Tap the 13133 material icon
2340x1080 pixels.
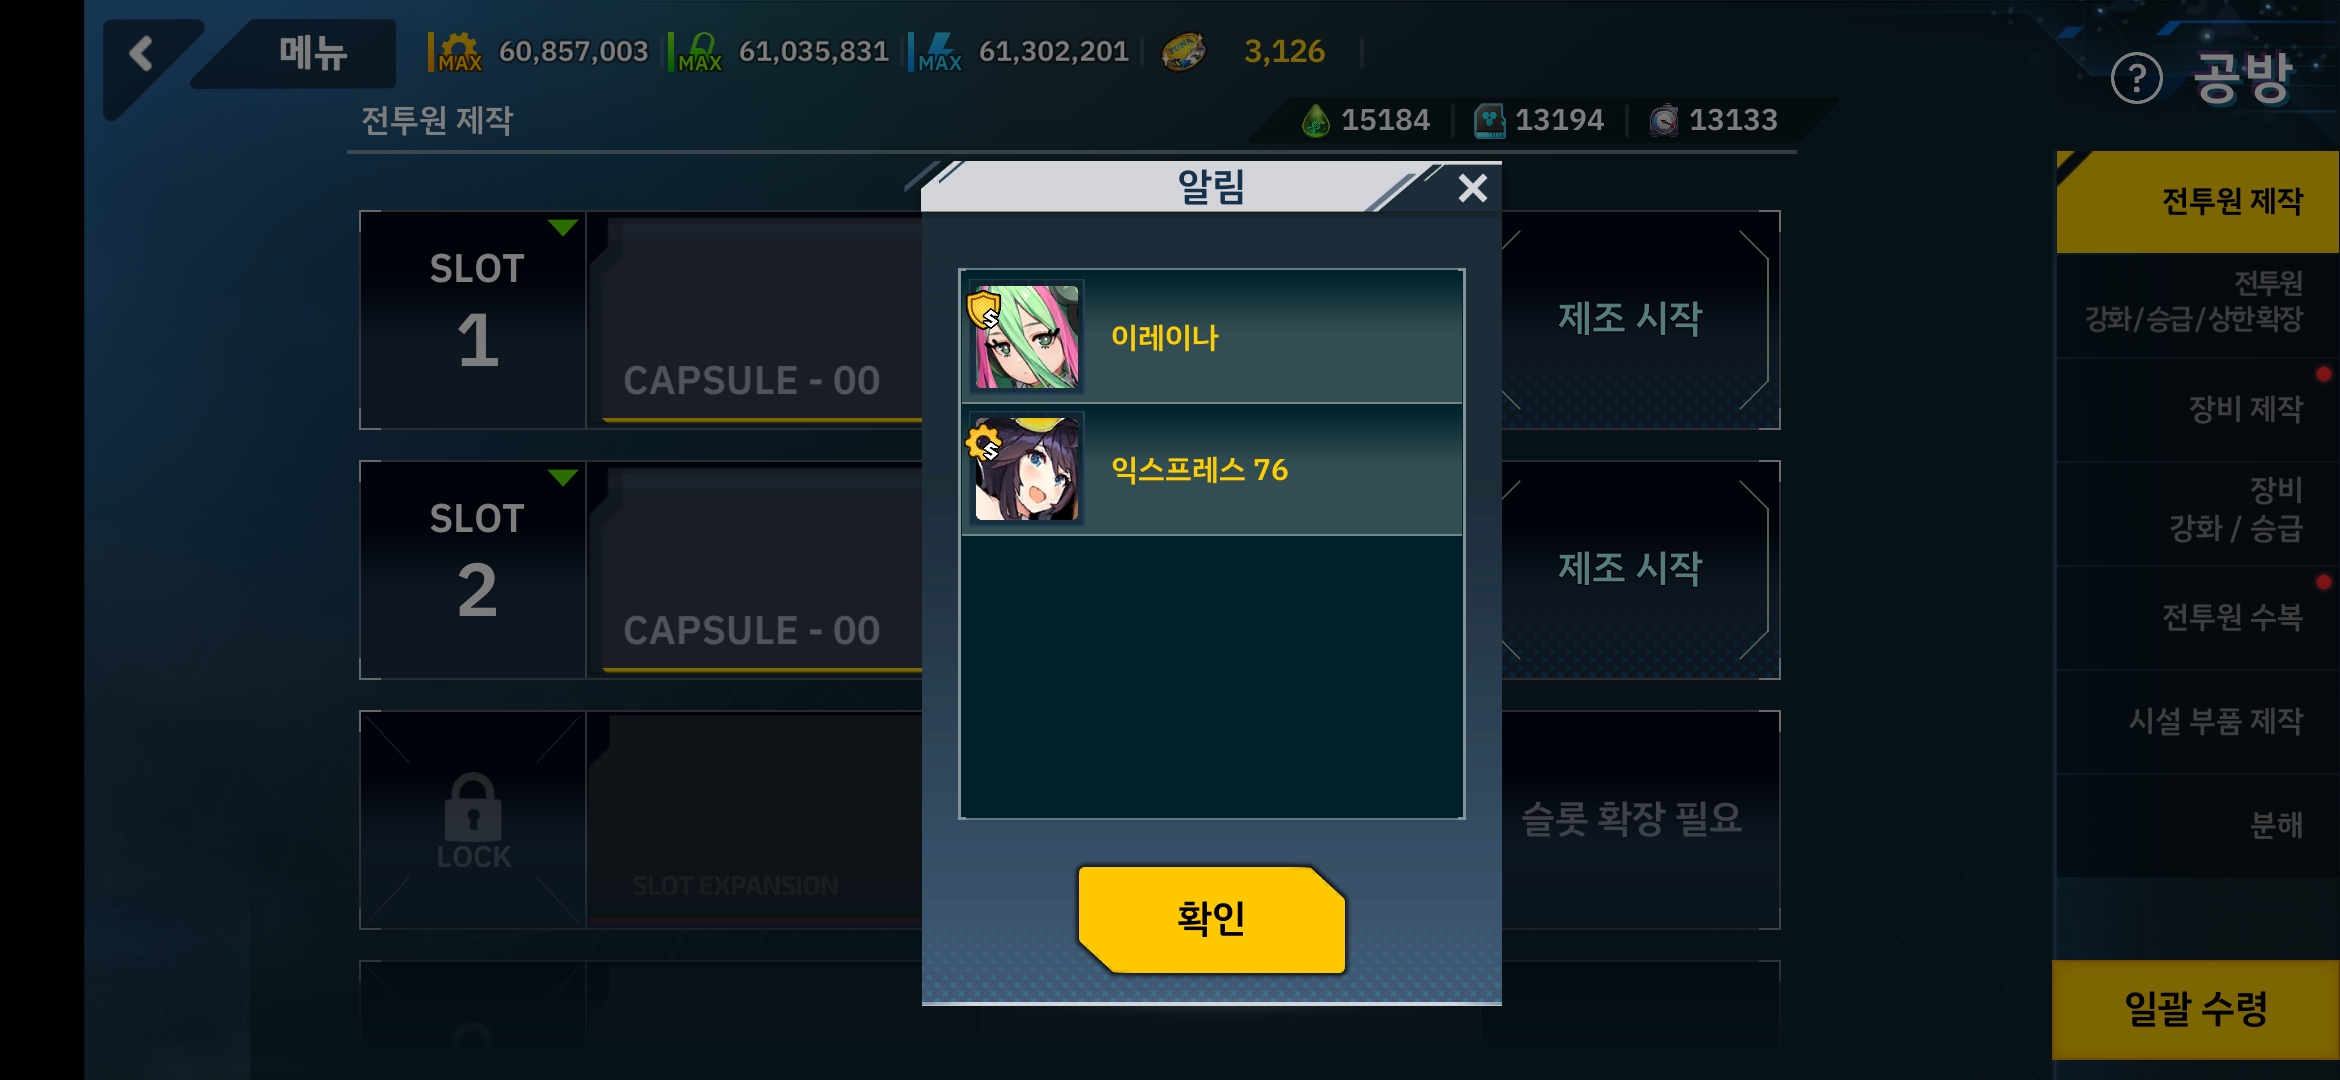point(1663,120)
